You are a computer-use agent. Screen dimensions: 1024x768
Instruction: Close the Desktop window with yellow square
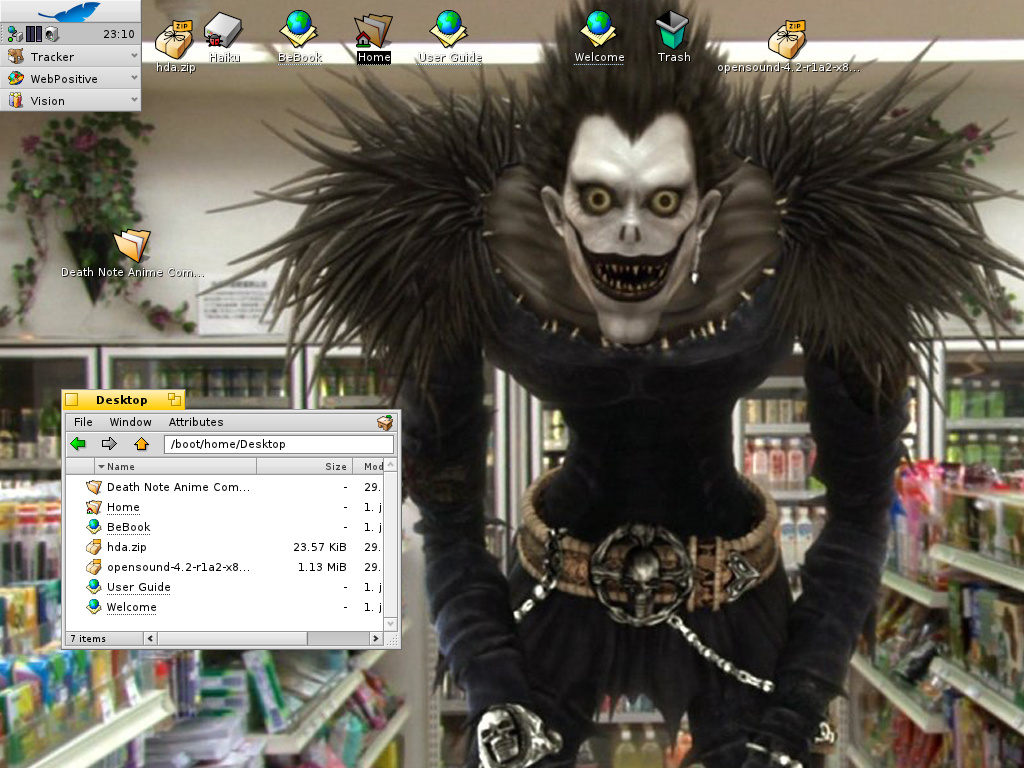coord(72,400)
